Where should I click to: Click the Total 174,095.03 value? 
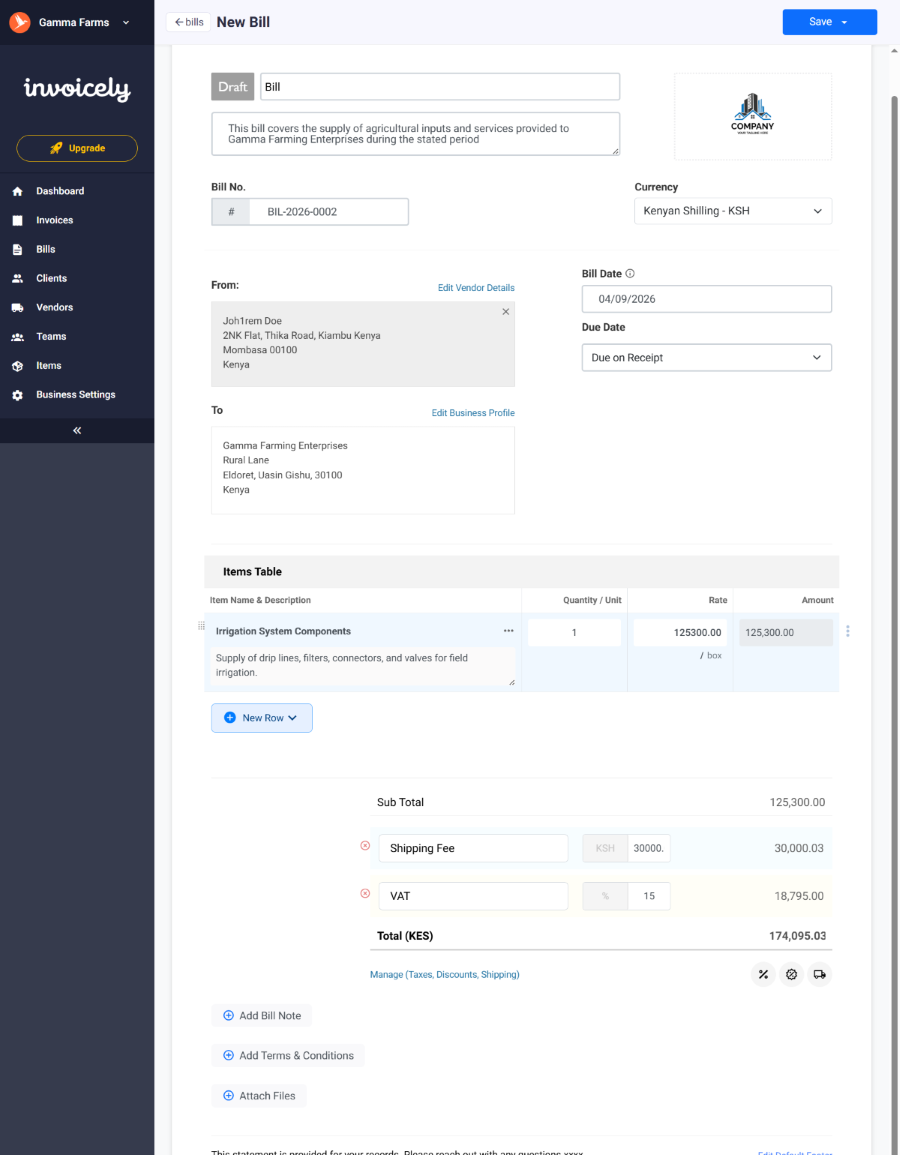point(798,936)
